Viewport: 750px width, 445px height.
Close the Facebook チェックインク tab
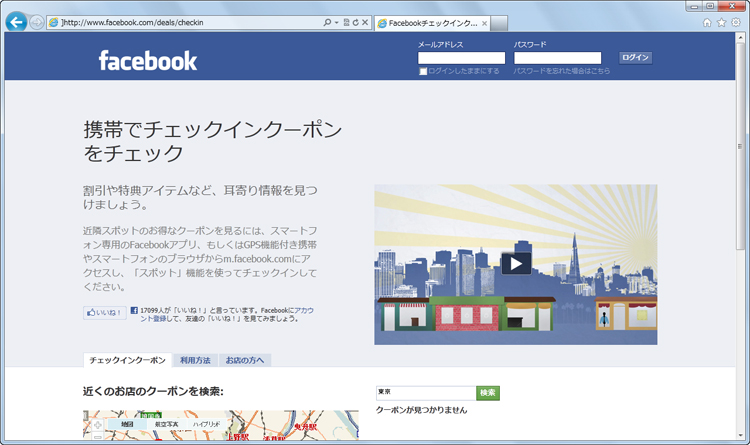click(x=485, y=23)
